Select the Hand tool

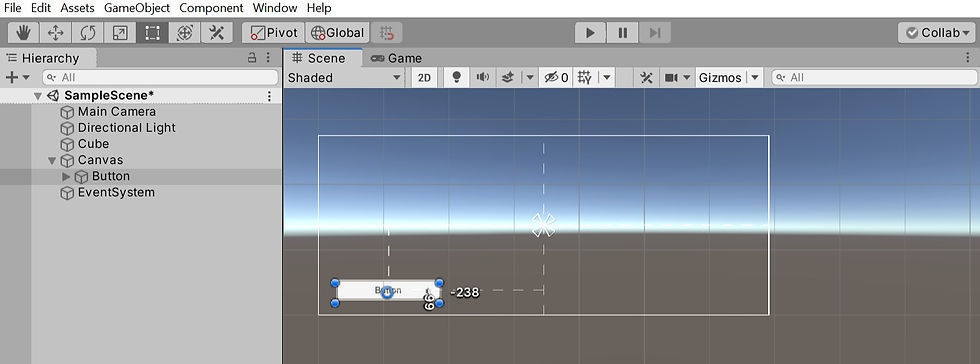click(x=23, y=33)
